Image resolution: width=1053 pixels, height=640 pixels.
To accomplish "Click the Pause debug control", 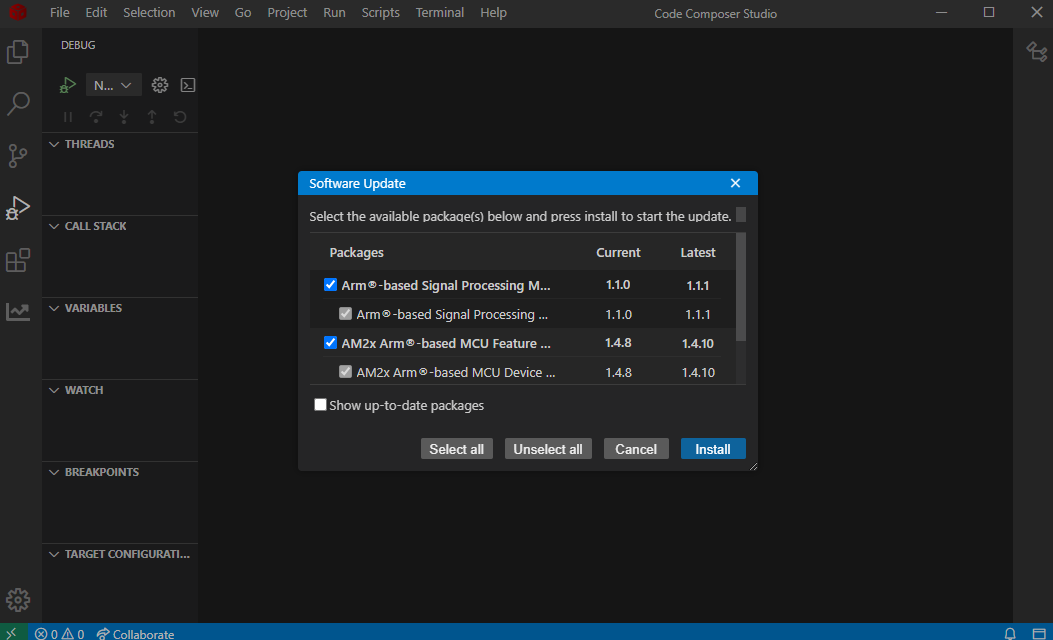I will tap(68, 117).
